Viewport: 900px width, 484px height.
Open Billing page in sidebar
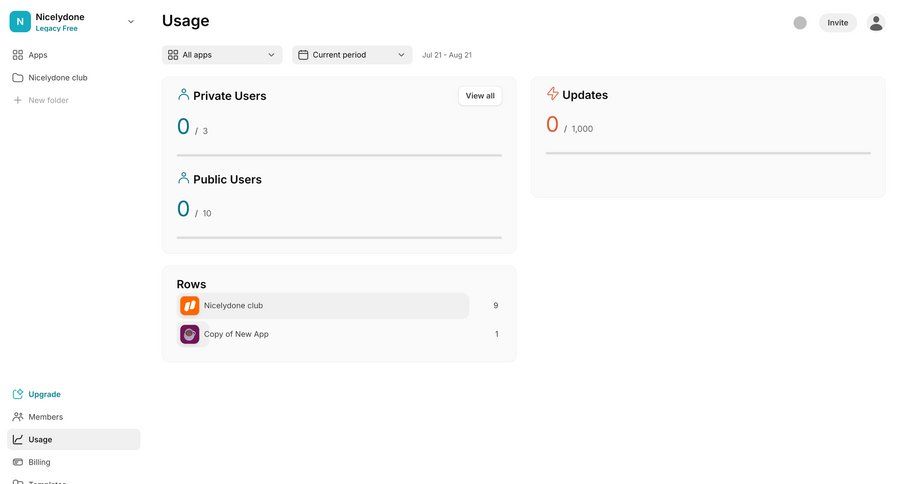click(39, 462)
